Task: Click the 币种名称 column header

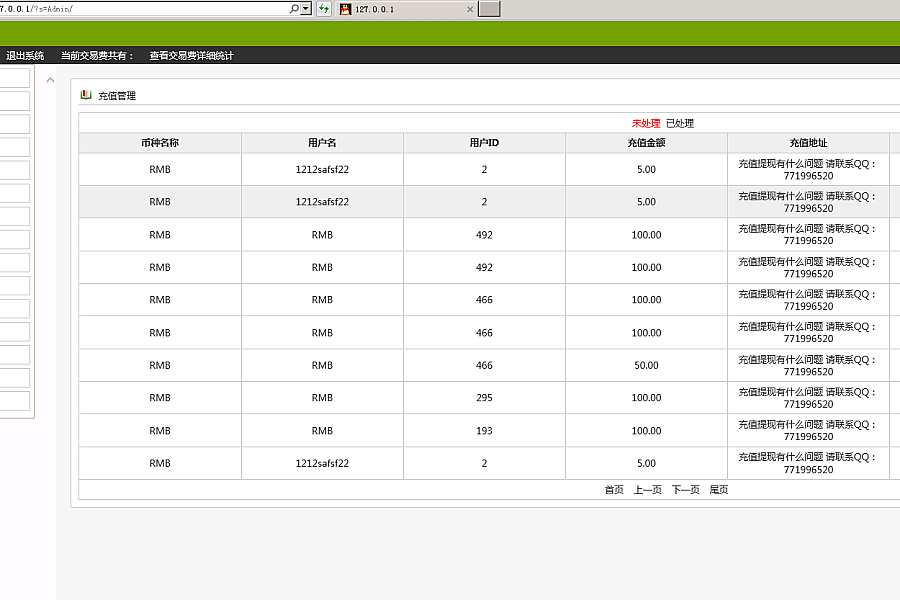Action: [160, 143]
